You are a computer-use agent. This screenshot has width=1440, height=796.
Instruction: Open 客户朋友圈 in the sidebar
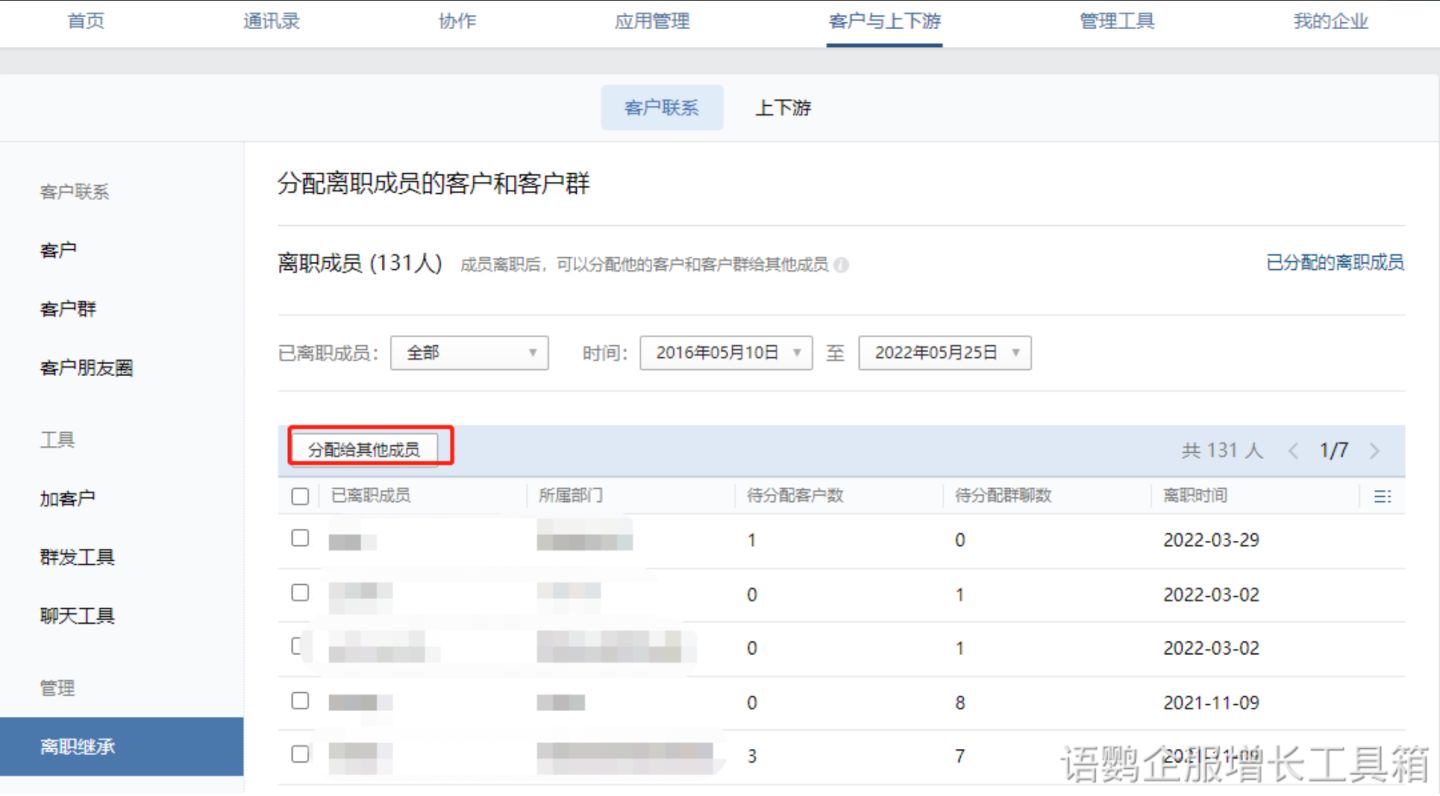pos(86,368)
